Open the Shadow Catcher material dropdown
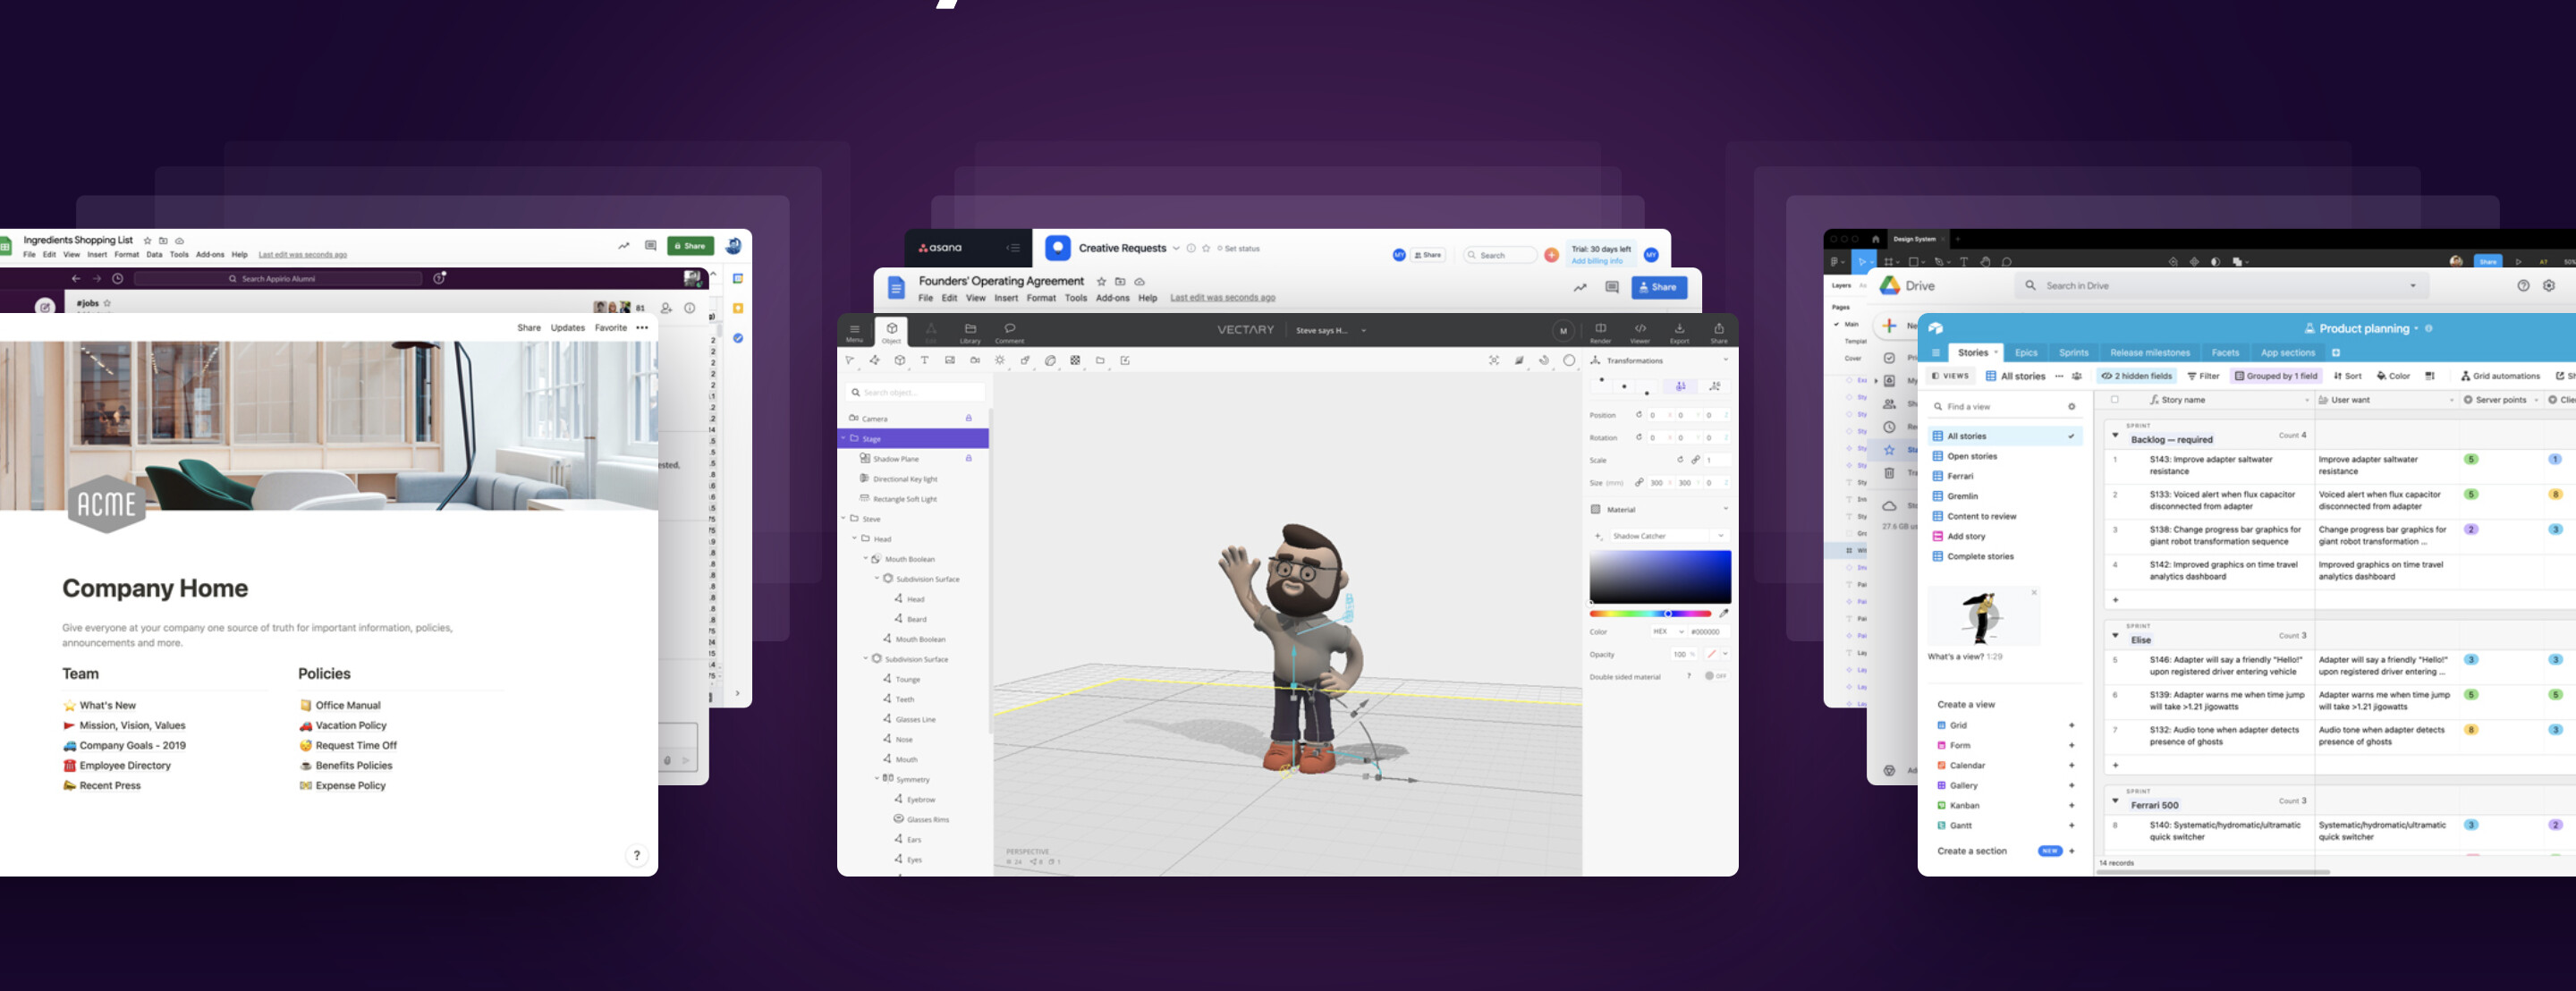Screen dimensions: 2576x991 pyautogui.click(x=1720, y=536)
